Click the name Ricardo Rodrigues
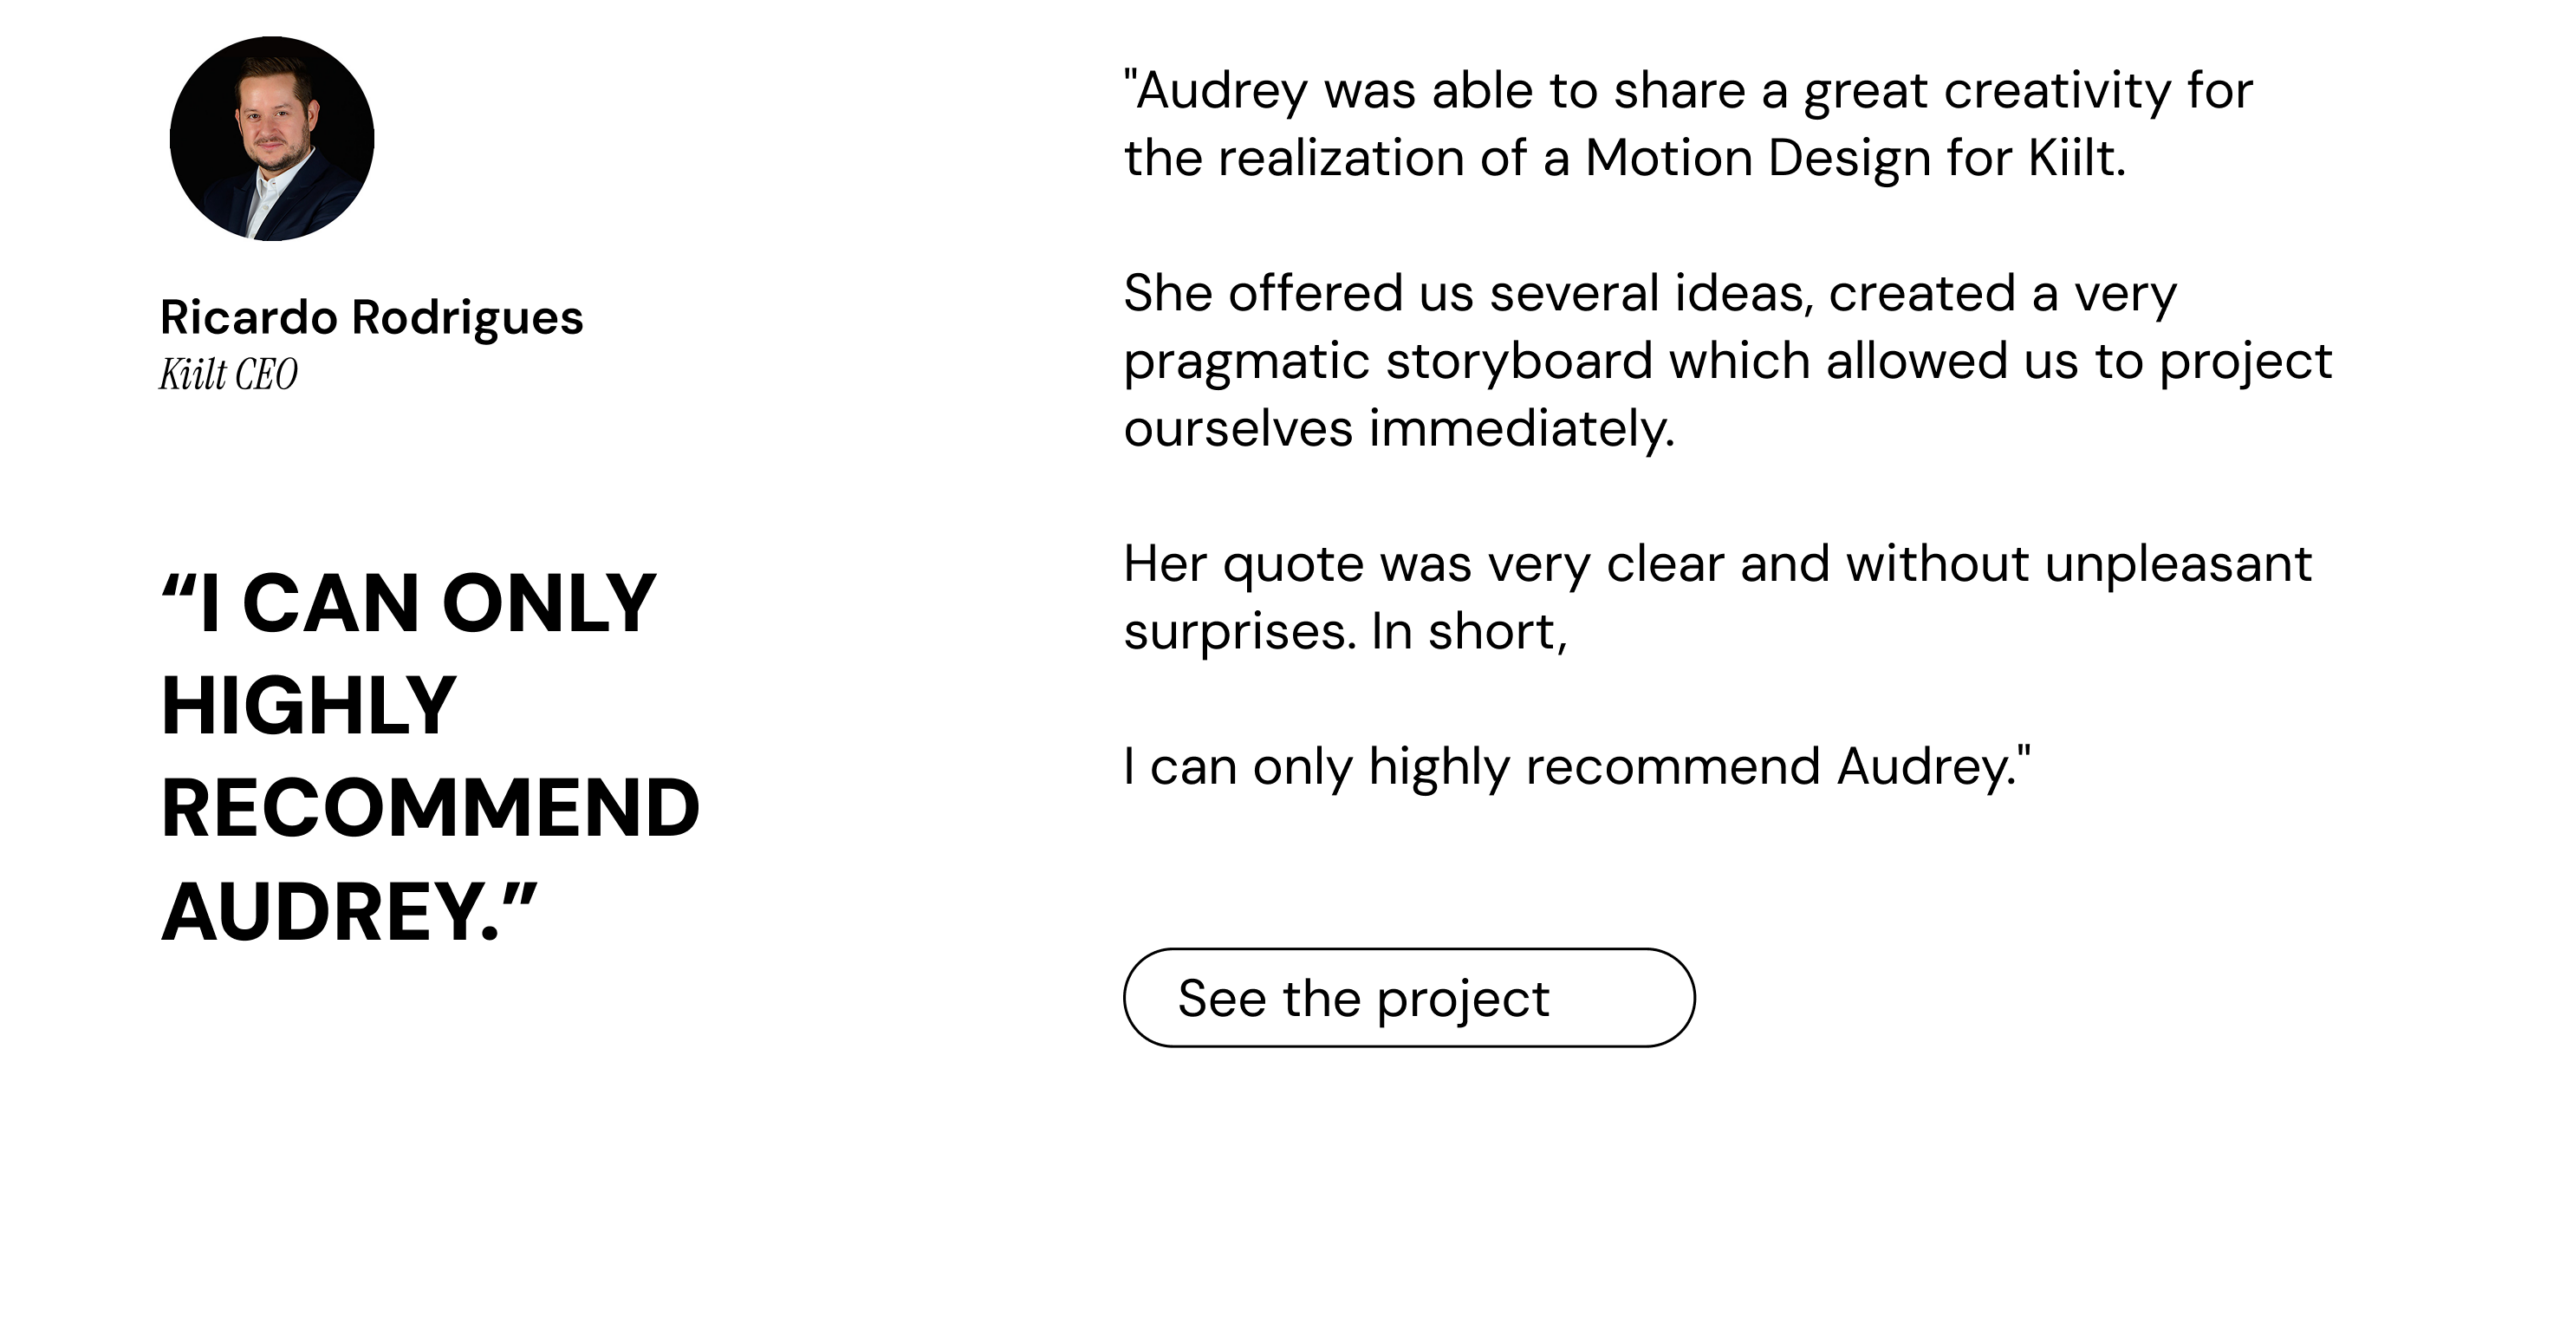Viewport: 2560px width, 1342px height. [x=371, y=318]
